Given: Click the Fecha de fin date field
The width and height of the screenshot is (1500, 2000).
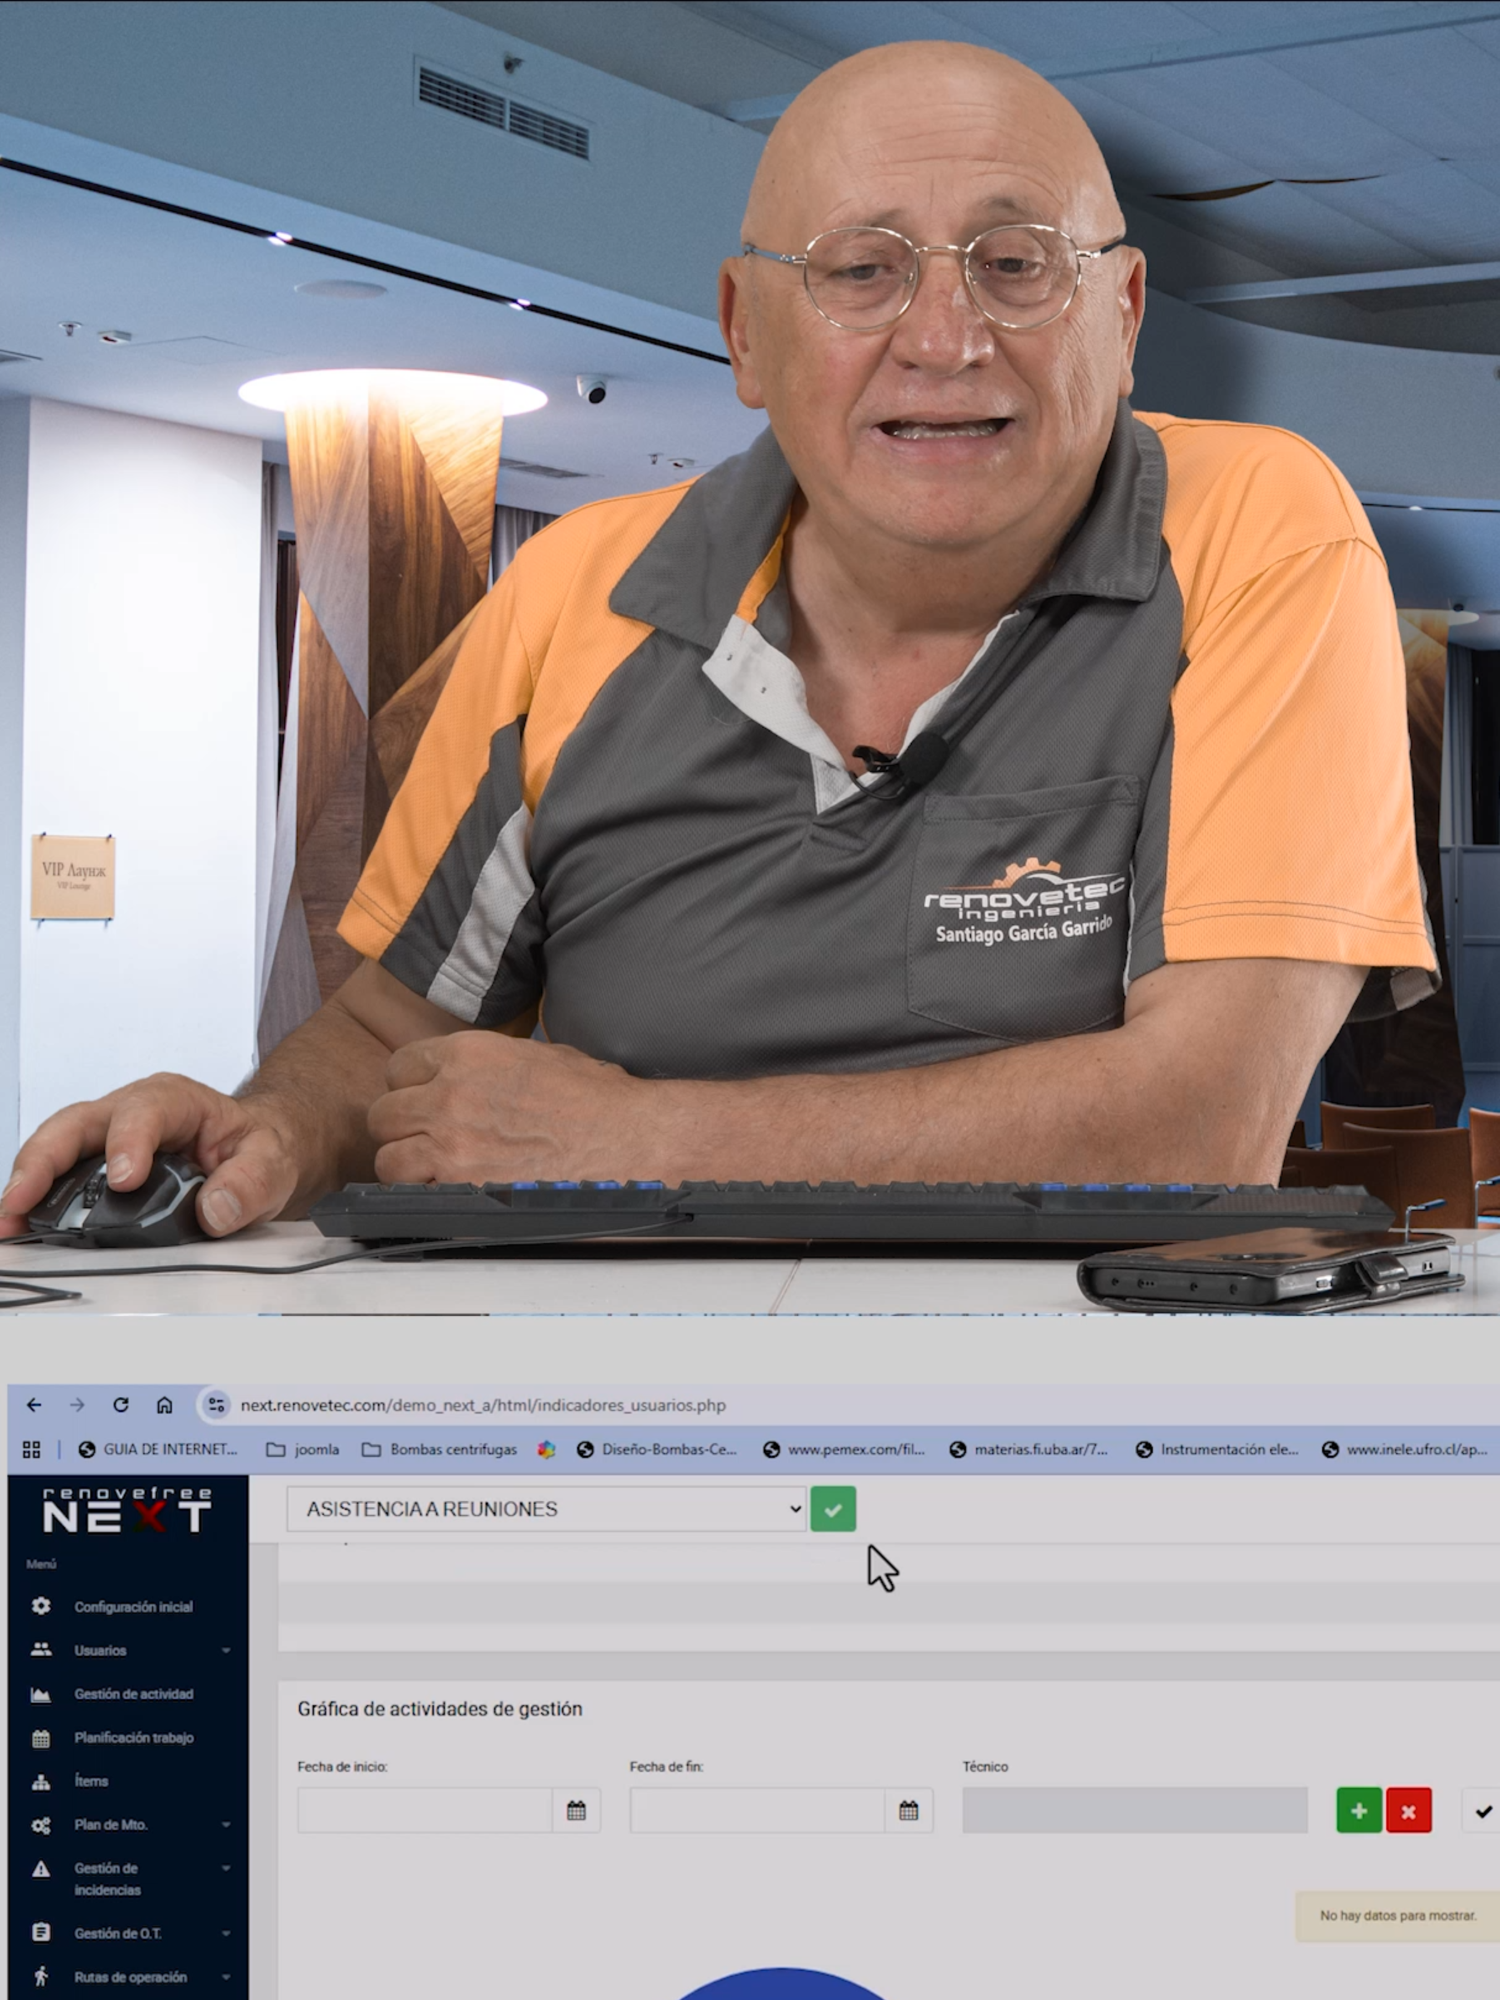Looking at the screenshot, I should click(757, 1811).
